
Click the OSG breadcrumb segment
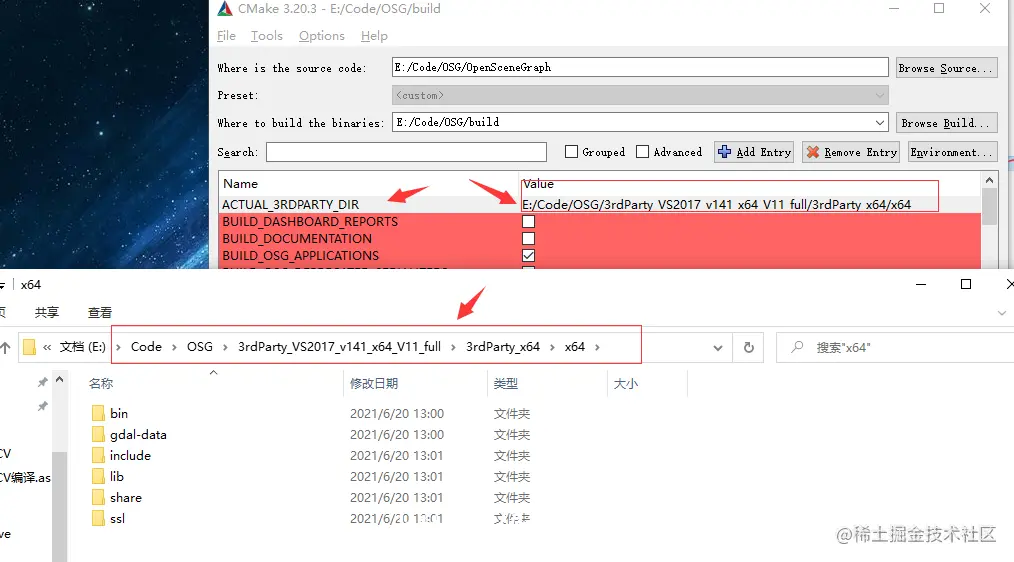[200, 347]
